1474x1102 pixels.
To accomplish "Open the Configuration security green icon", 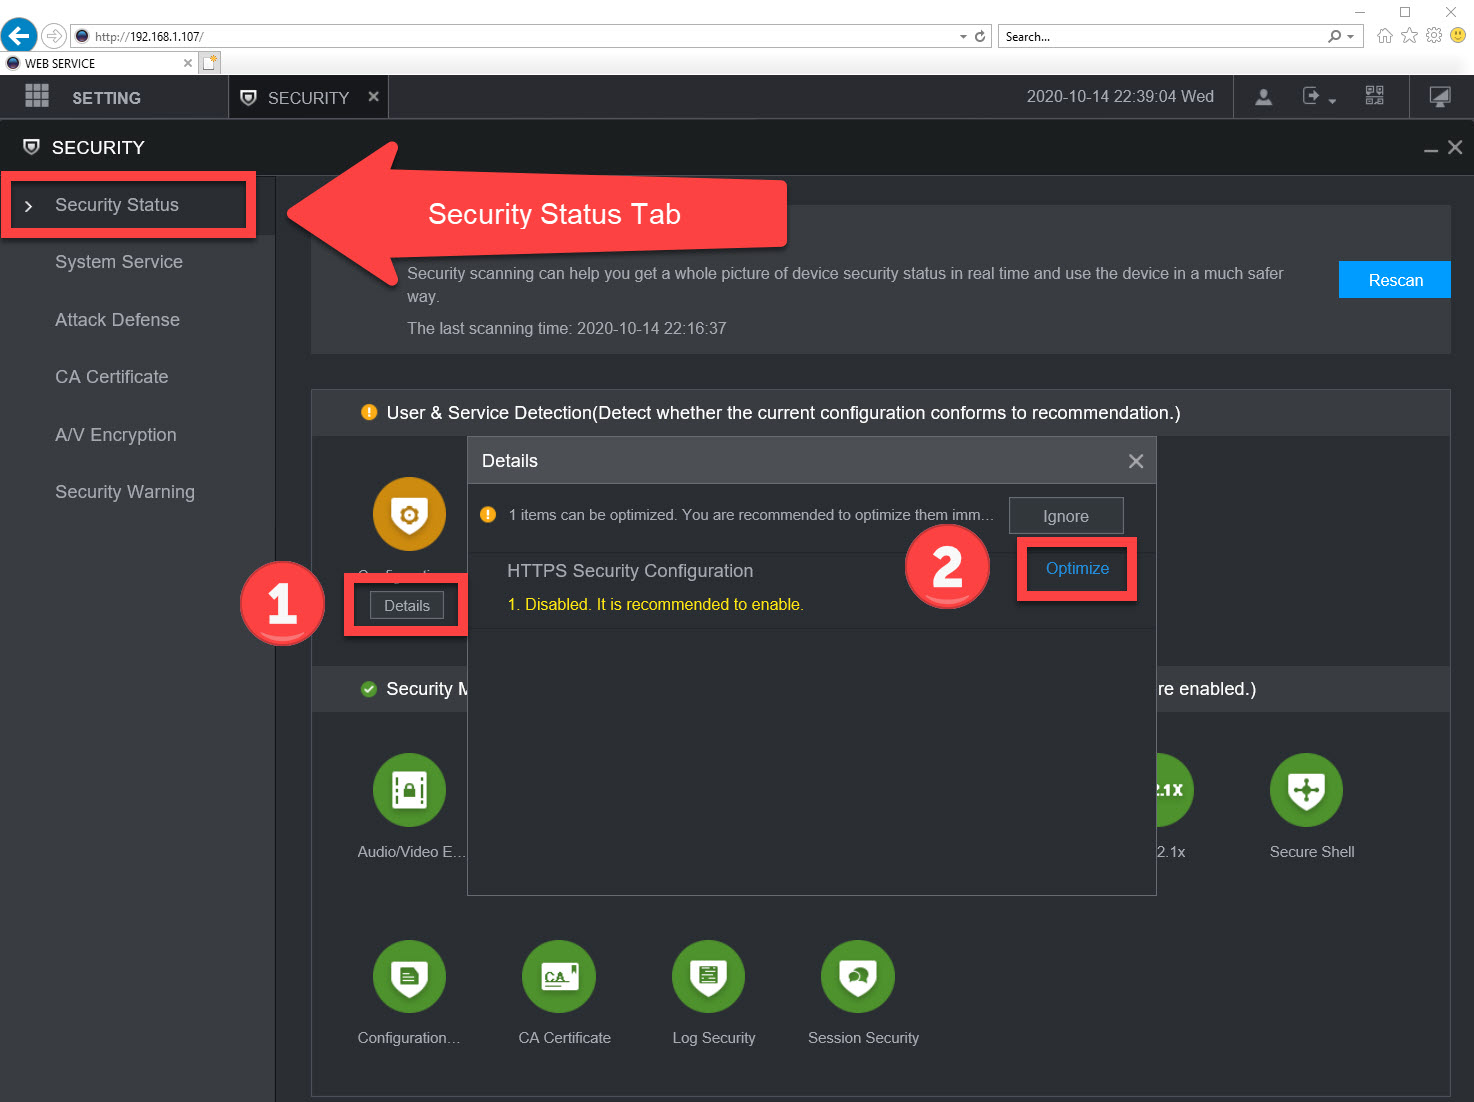I will click(x=409, y=976).
